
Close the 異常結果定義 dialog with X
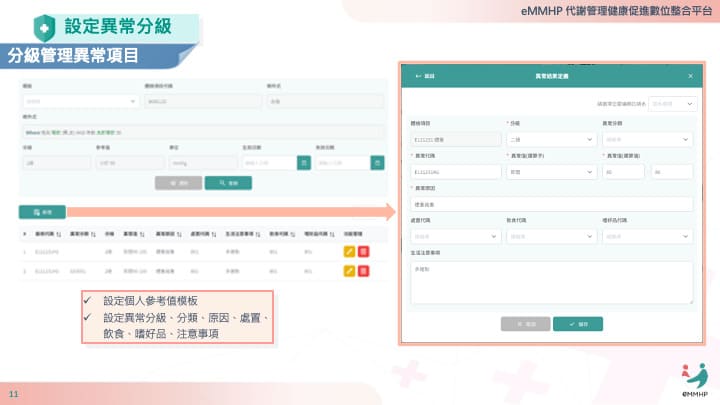[690, 76]
